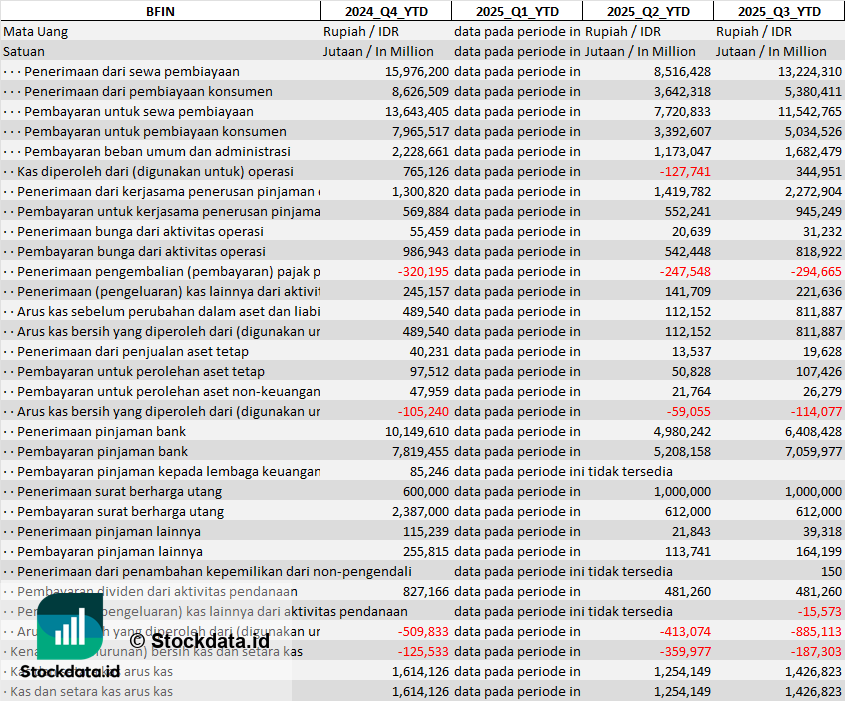Click the value 1,300,820
845x701 pixels.
click(x=420, y=192)
